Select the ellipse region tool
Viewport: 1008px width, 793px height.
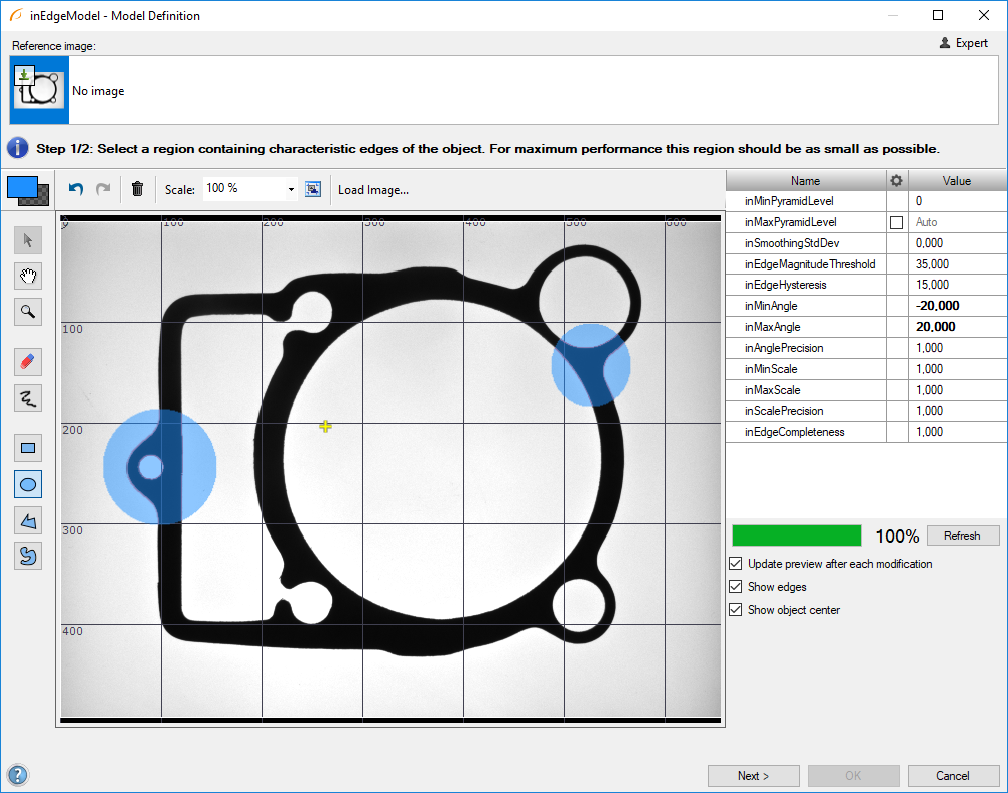pyautogui.click(x=28, y=484)
